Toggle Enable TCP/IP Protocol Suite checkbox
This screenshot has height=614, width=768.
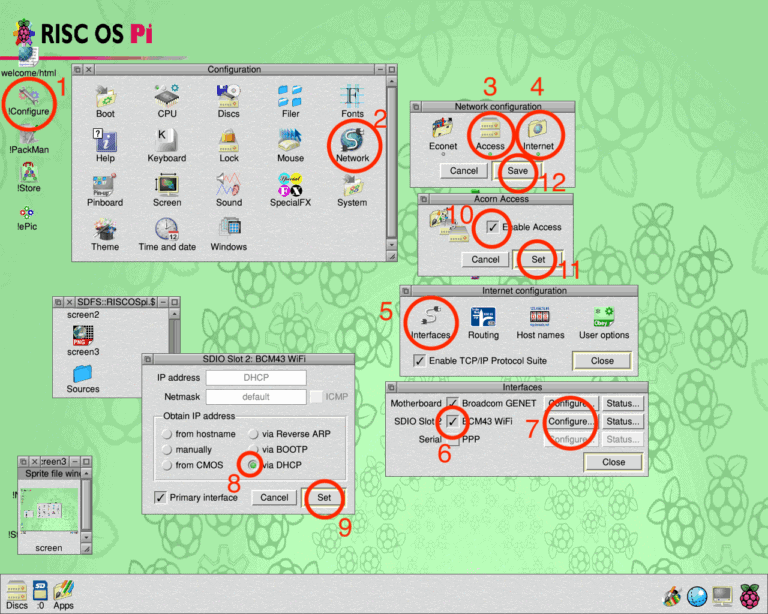419,361
